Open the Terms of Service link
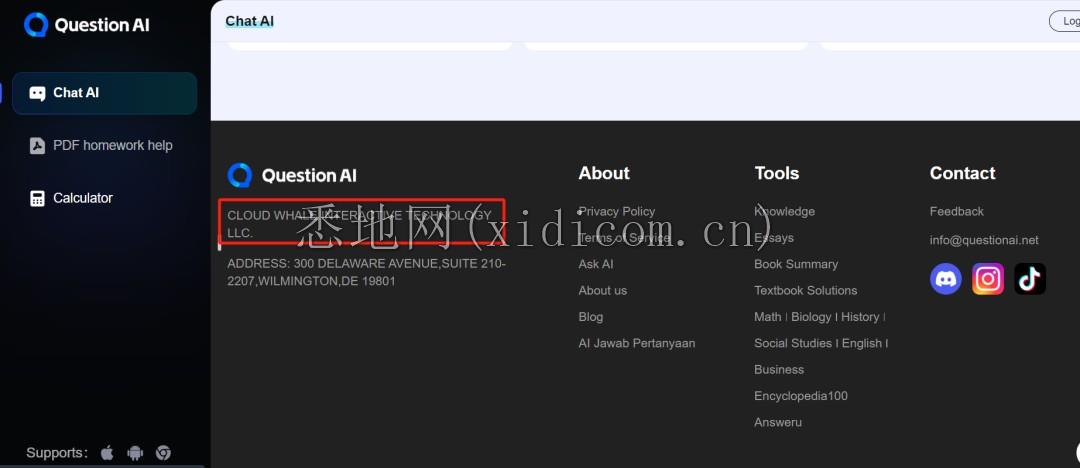1080x468 pixels. pyautogui.click(x=625, y=238)
